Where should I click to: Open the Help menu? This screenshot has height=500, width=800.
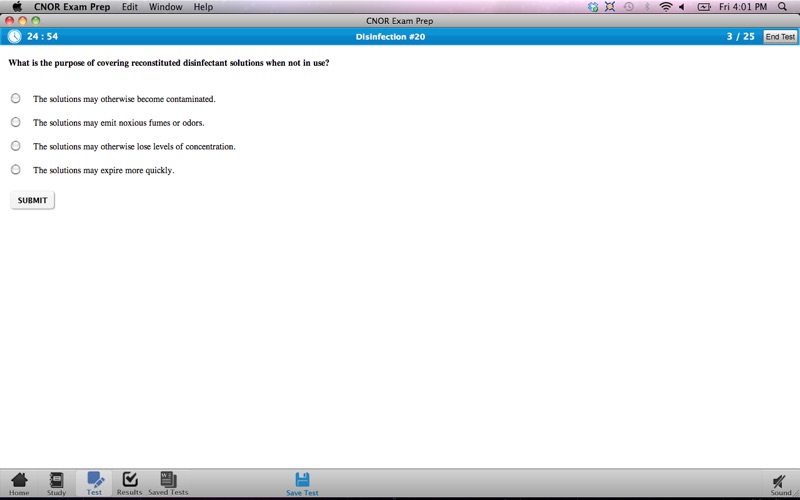(x=203, y=7)
